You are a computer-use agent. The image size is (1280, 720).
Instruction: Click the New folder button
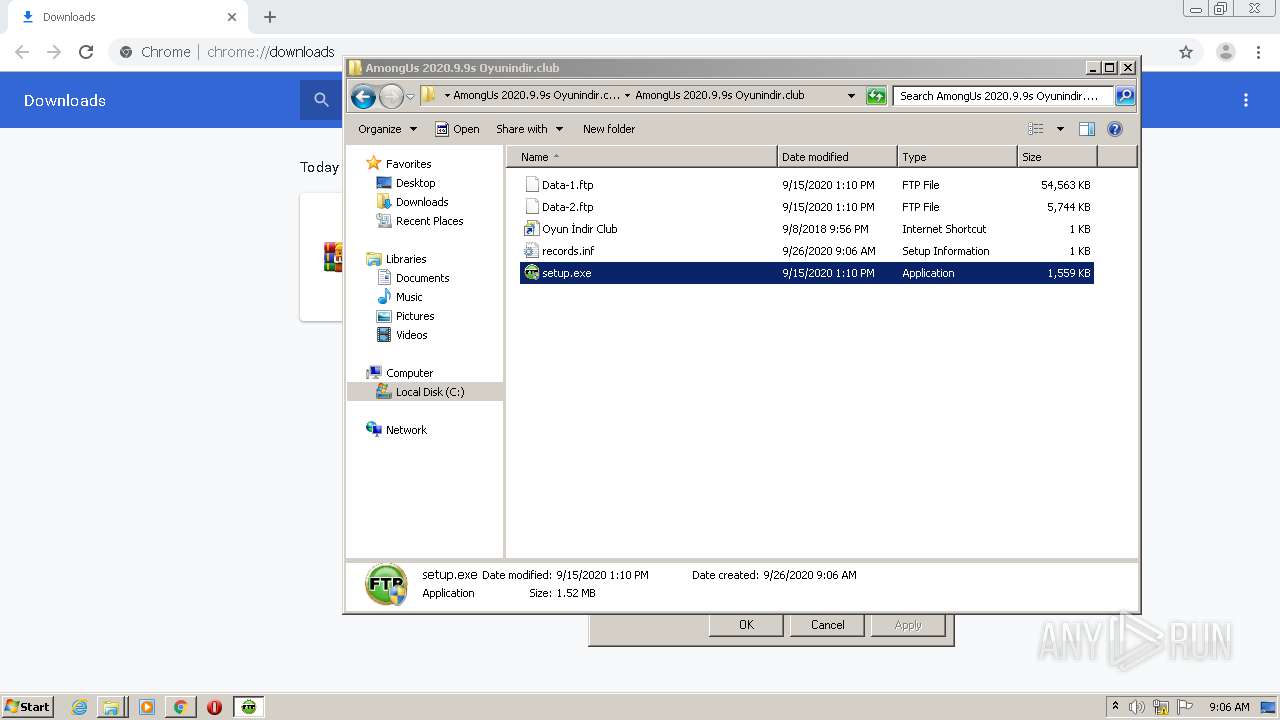(x=609, y=129)
